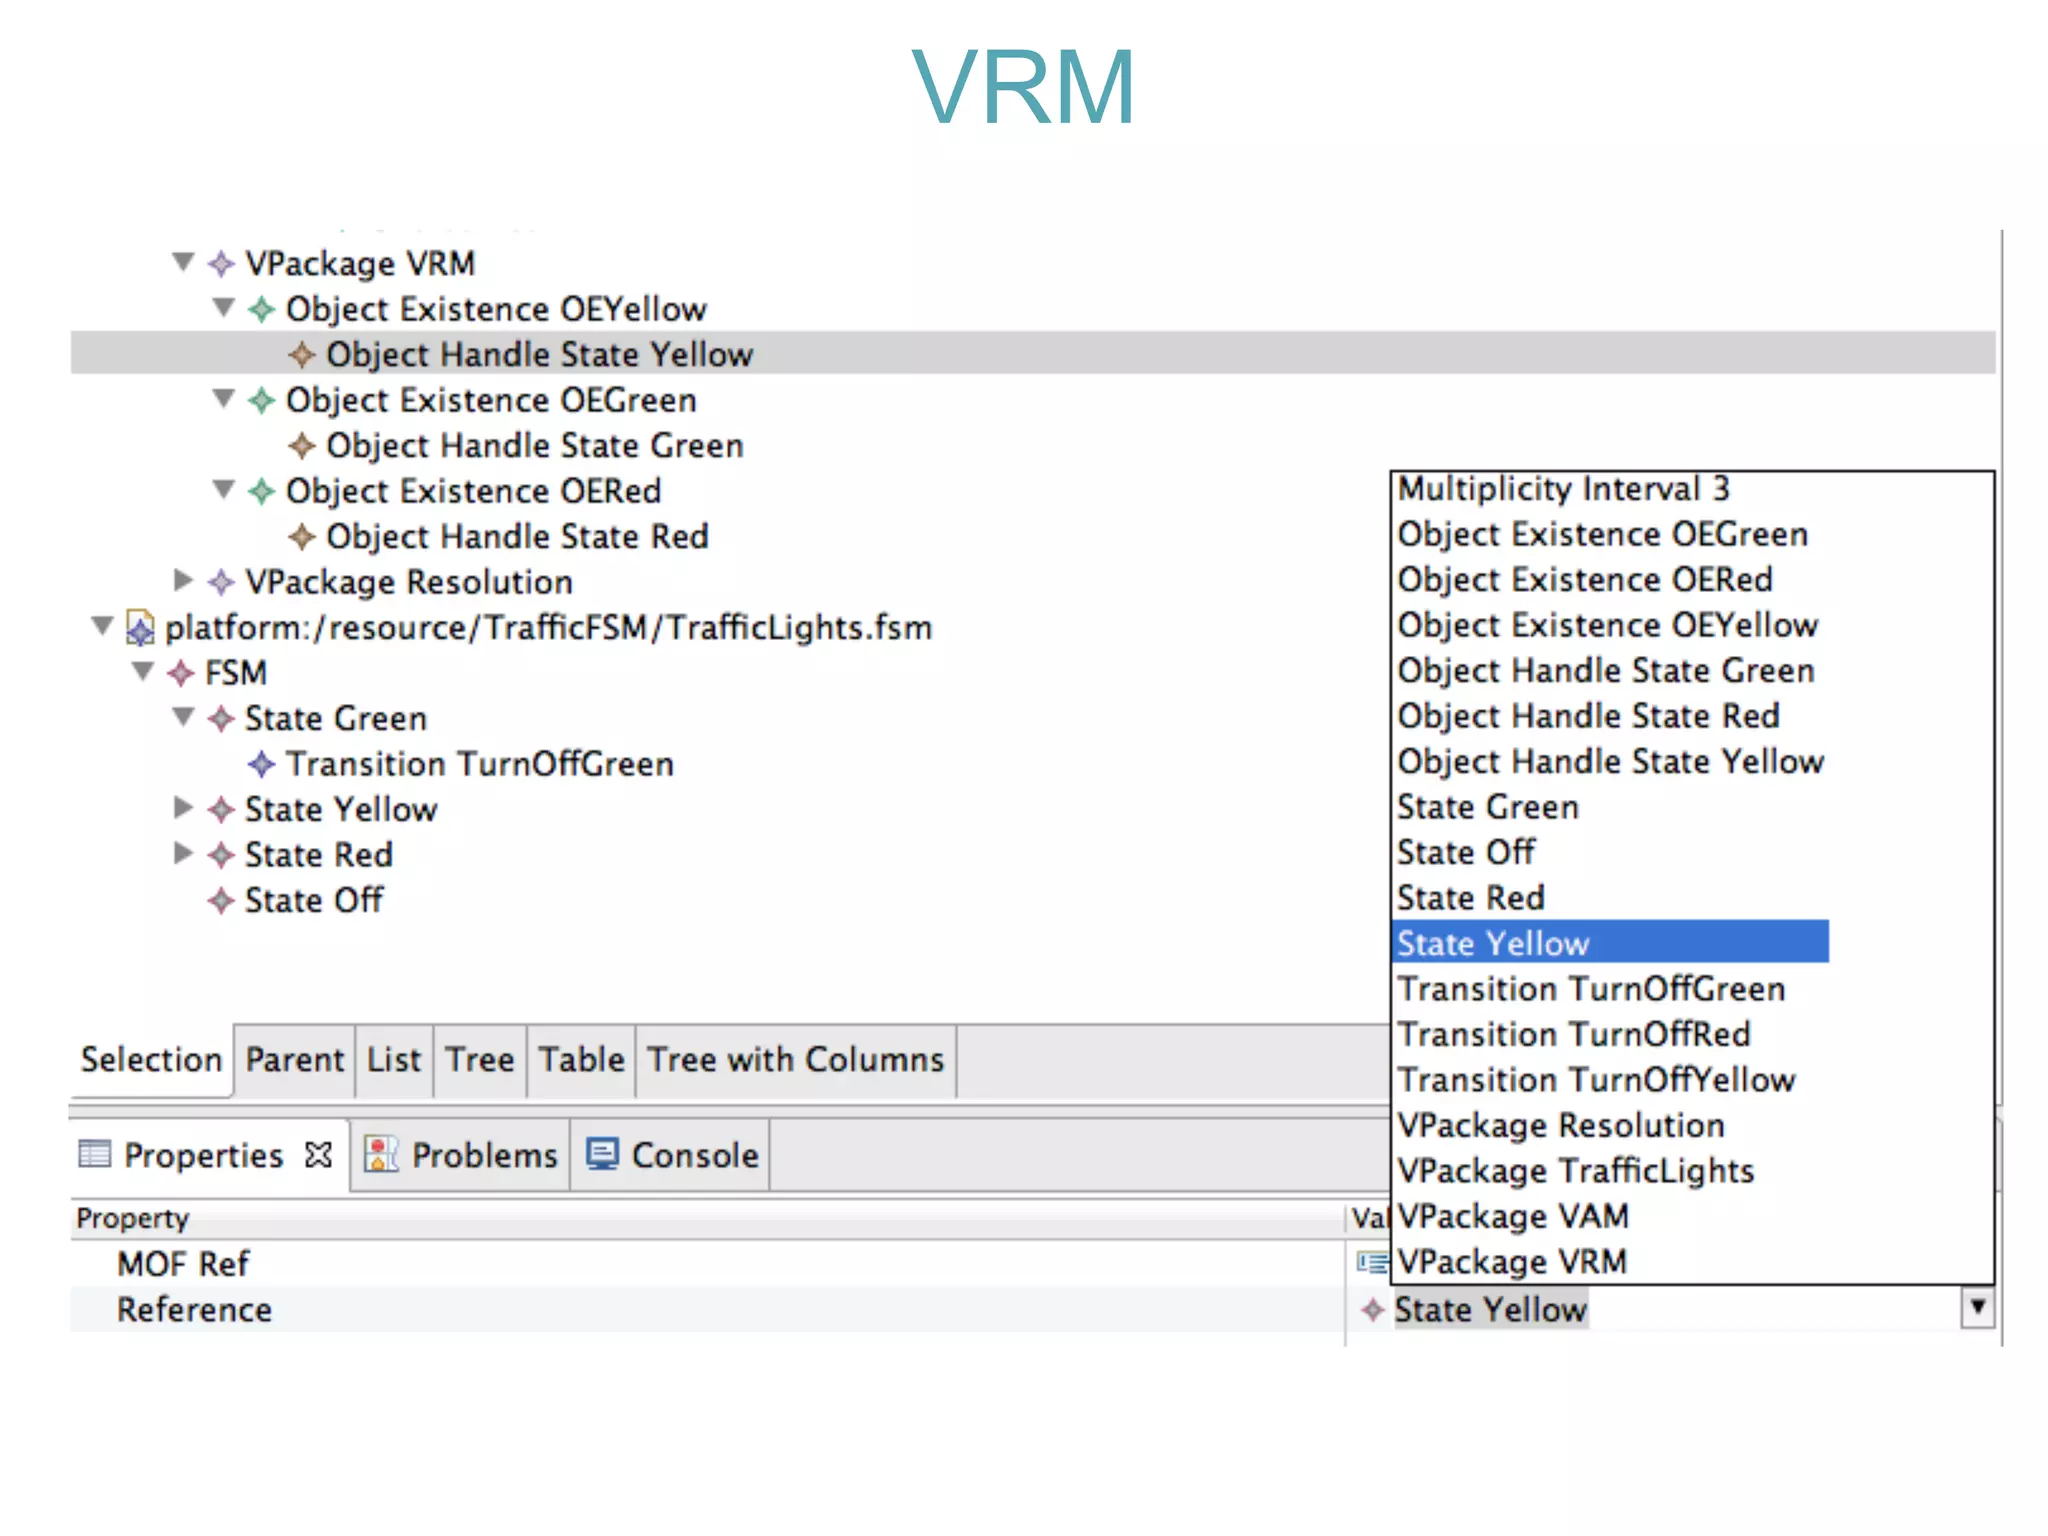Choose Object Handle State Green in dropdown list
This screenshot has width=2048, height=1536.
click(x=1605, y=671)
